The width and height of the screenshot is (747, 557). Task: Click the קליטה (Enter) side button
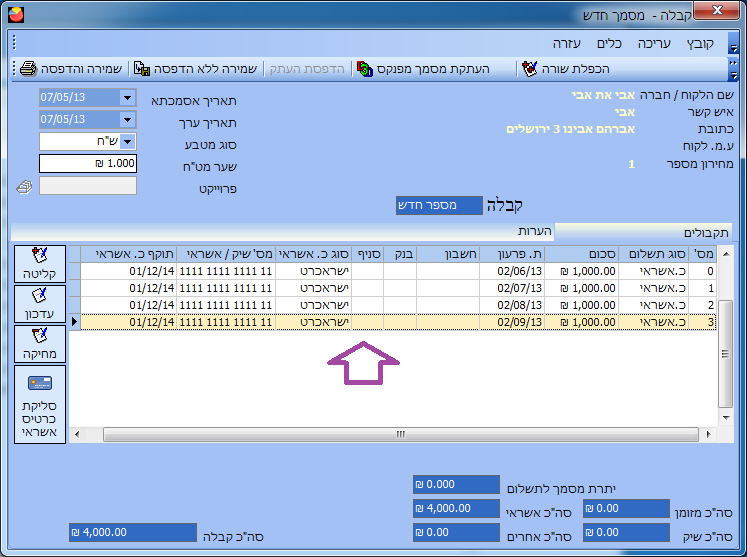pyautogui.click(x=40, y=264)
